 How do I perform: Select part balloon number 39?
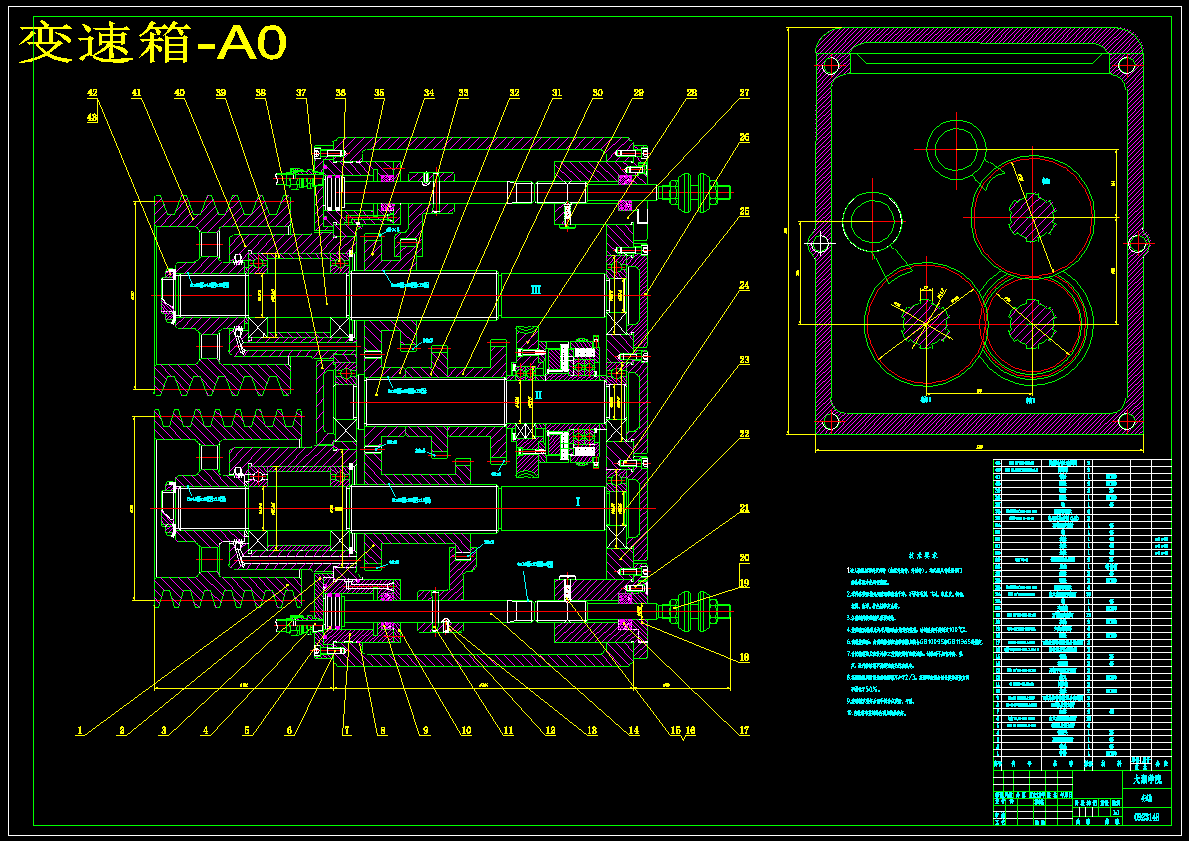point(221,93)
